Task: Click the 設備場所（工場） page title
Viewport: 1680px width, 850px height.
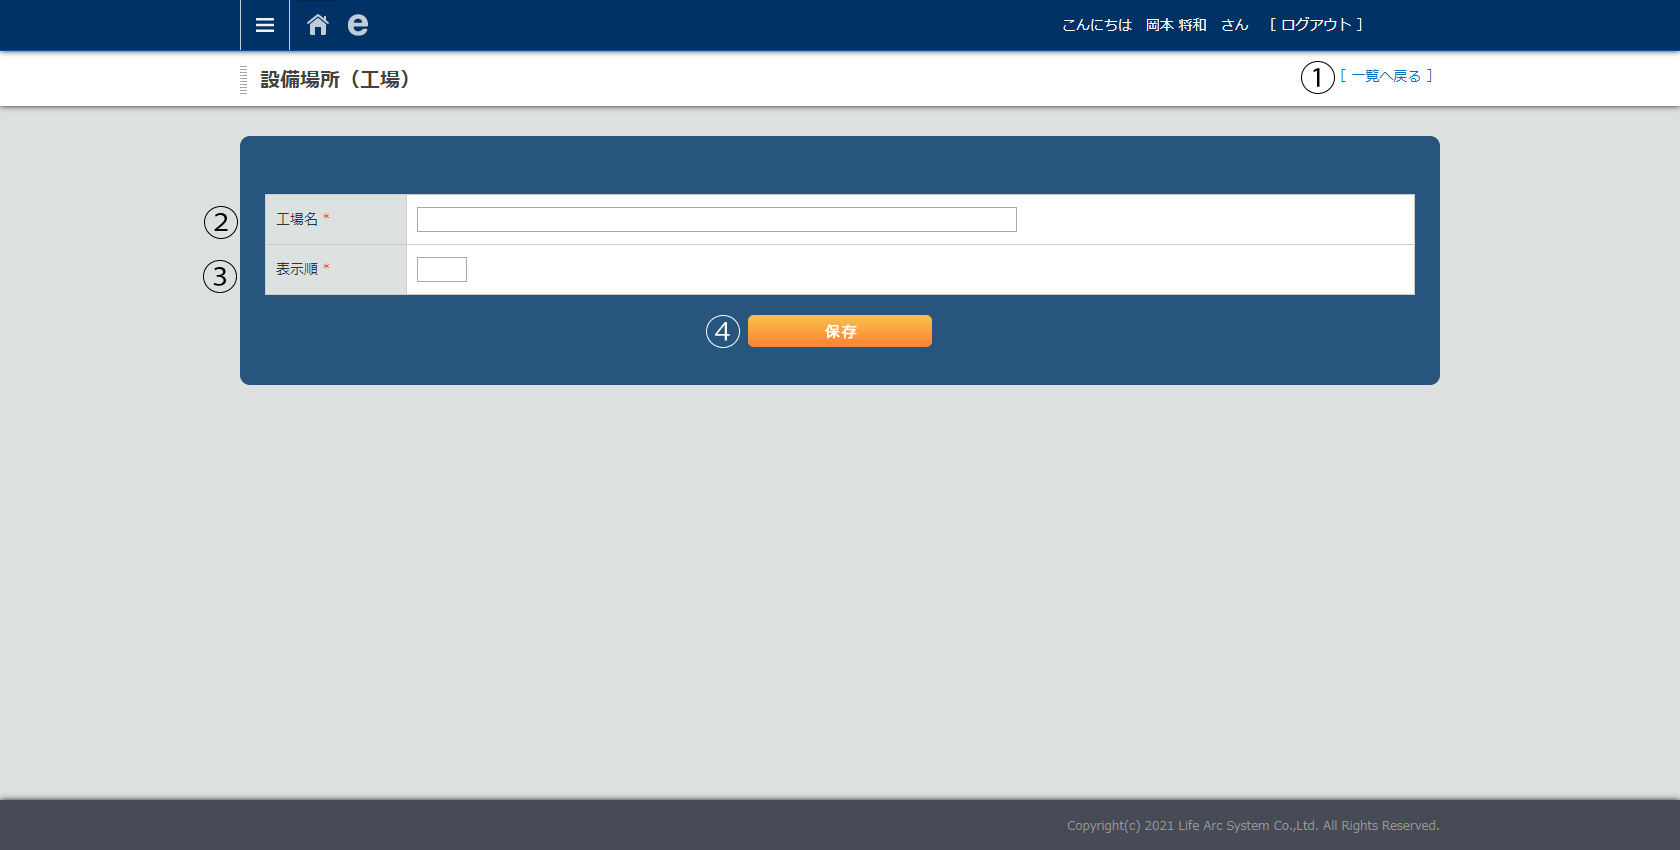Action: coord(335,79)
